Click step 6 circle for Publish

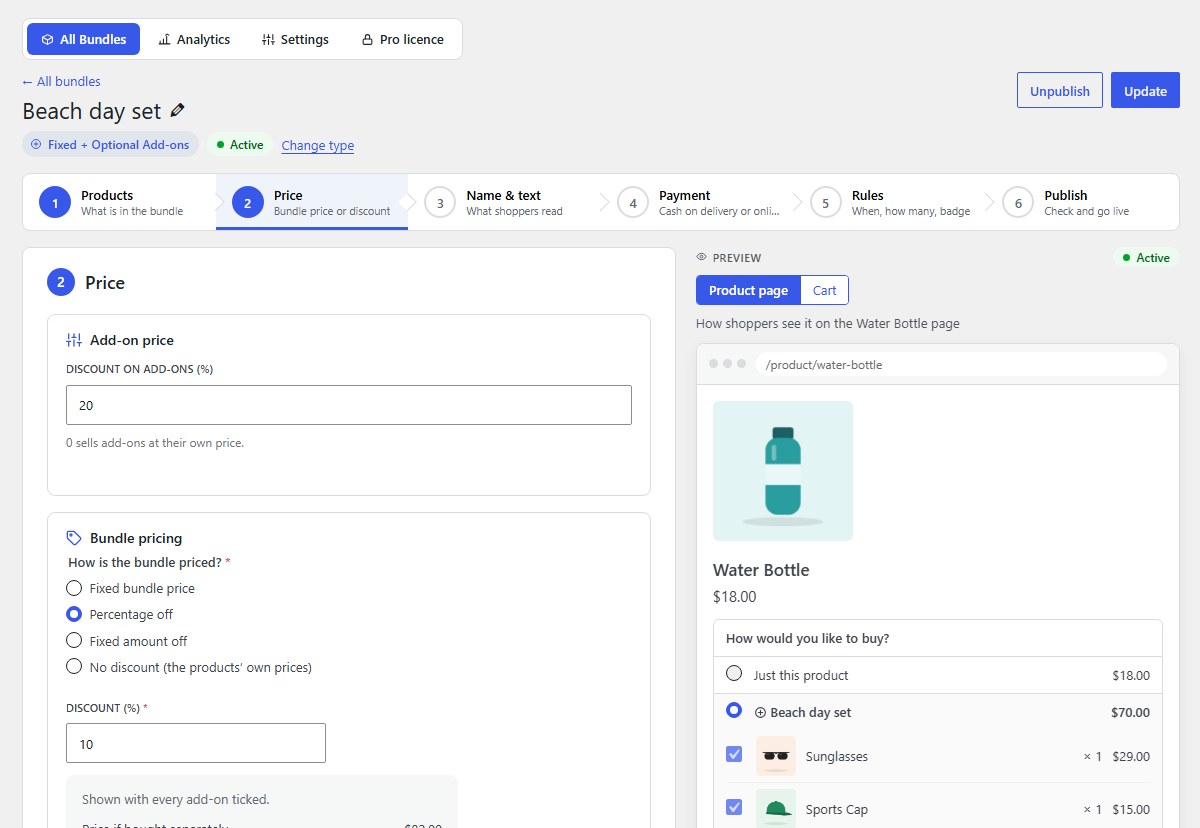coord(1018,203)
